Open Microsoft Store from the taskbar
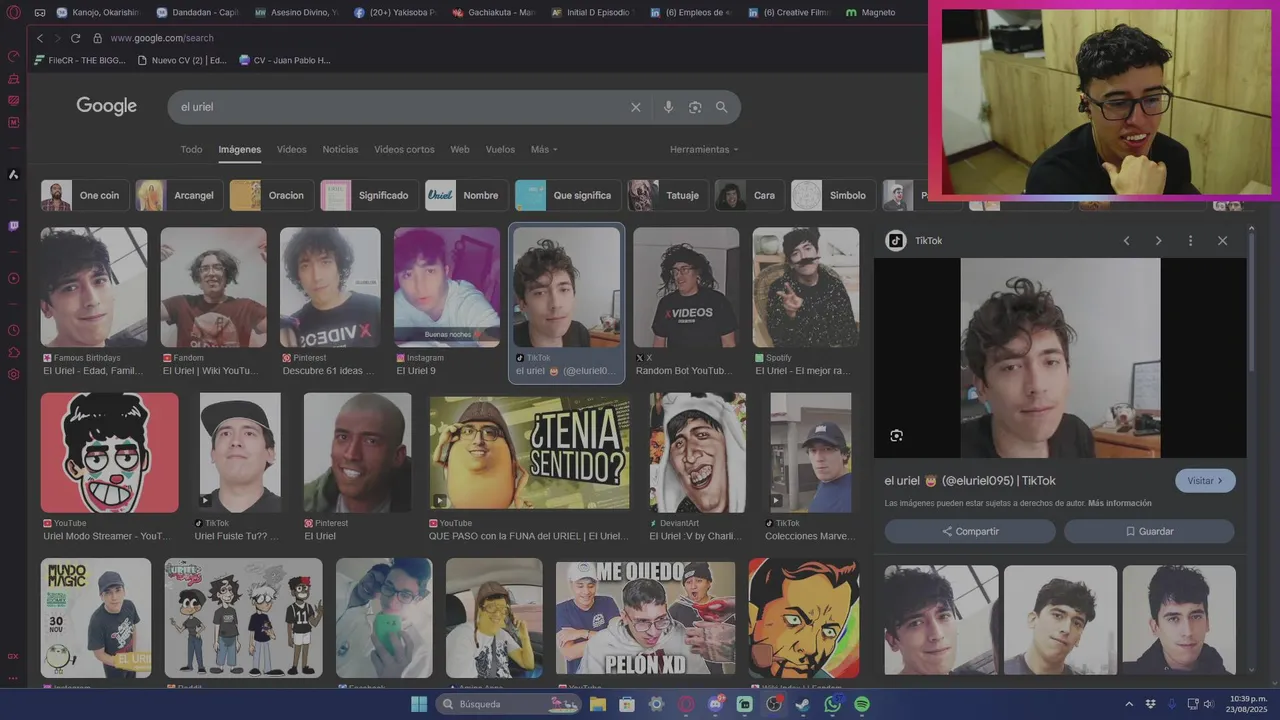 (x=627, y=704)
